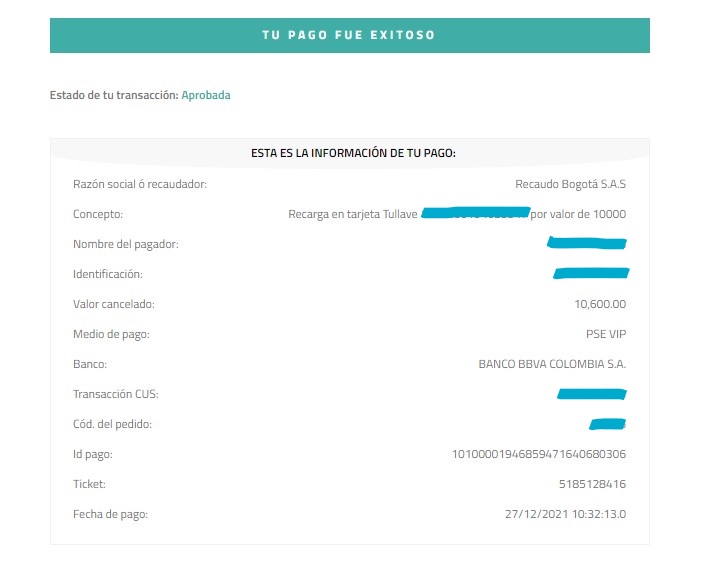
Task: Click the 'ESTA ES LA INFORMACIÓN DE TU PAGO' header
Action: coord(354,153)
